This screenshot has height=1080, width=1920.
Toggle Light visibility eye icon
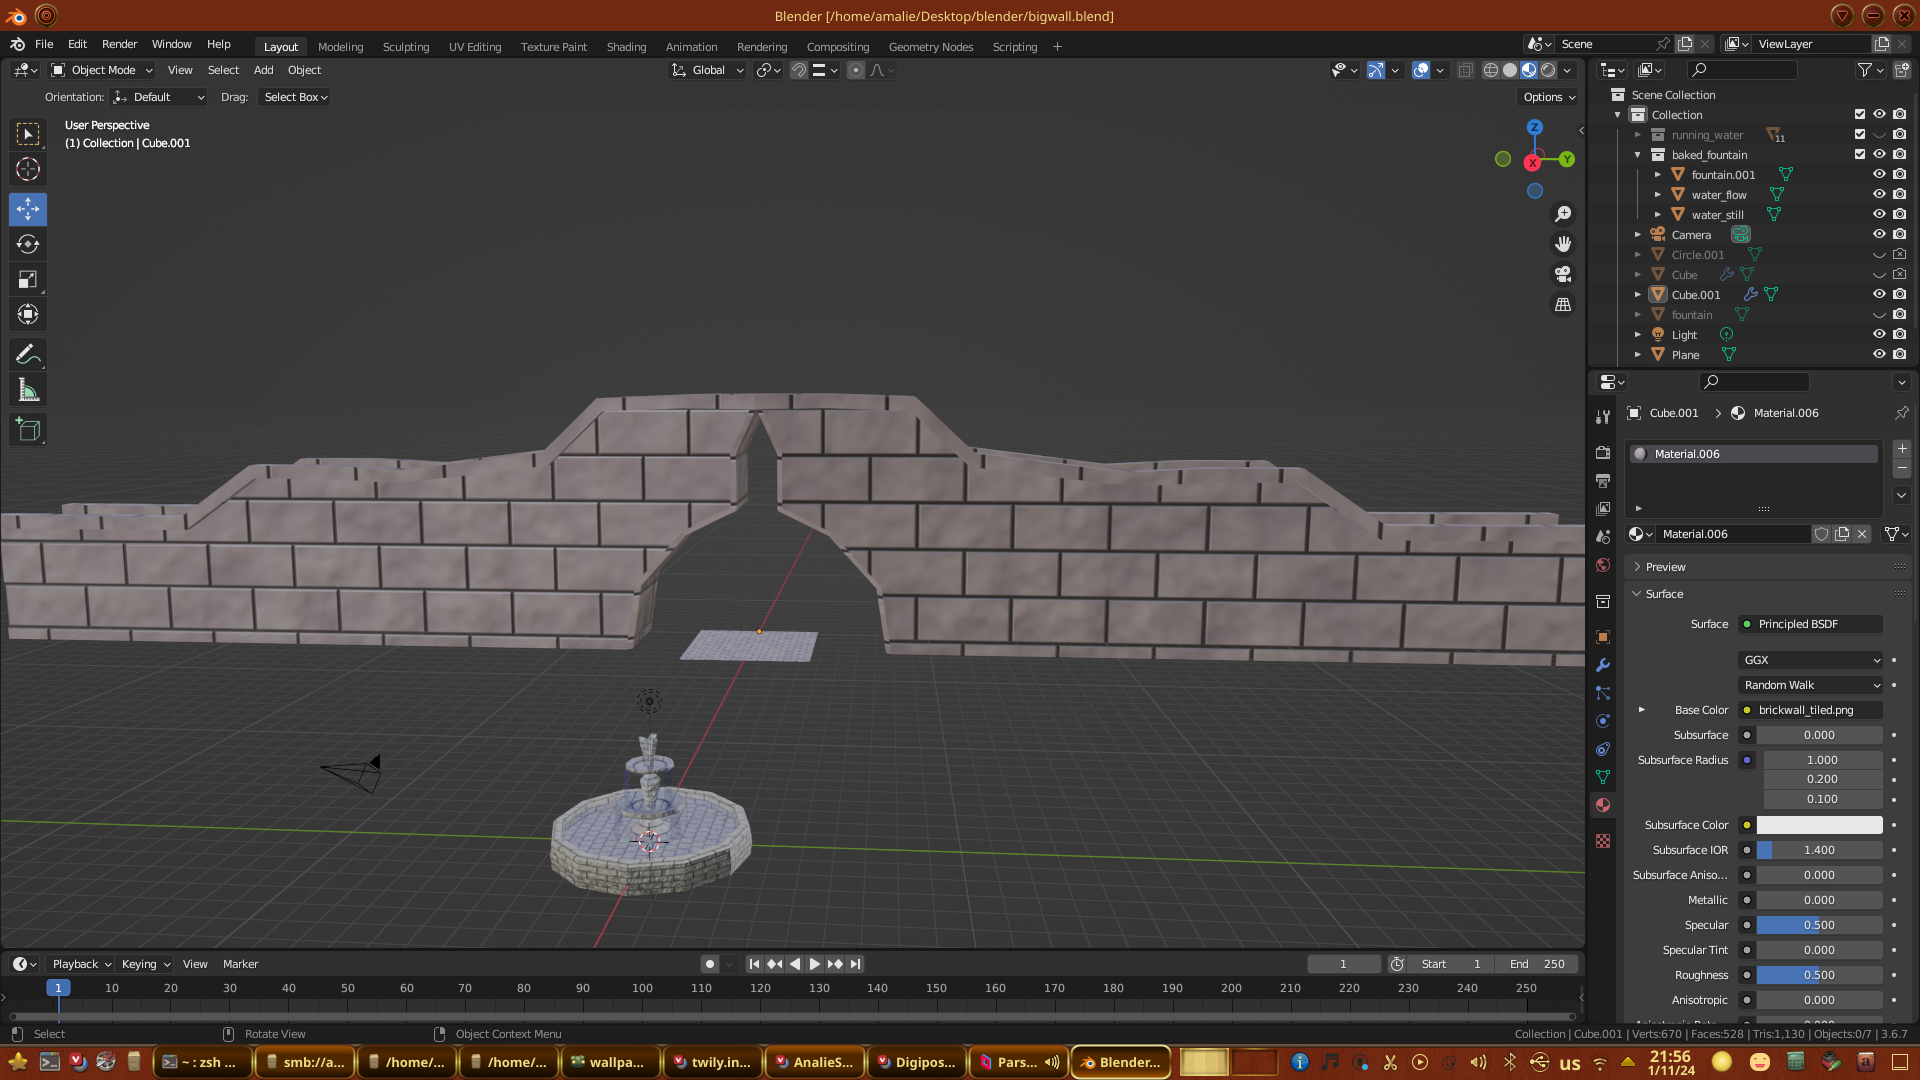[x=1879, y=335]
